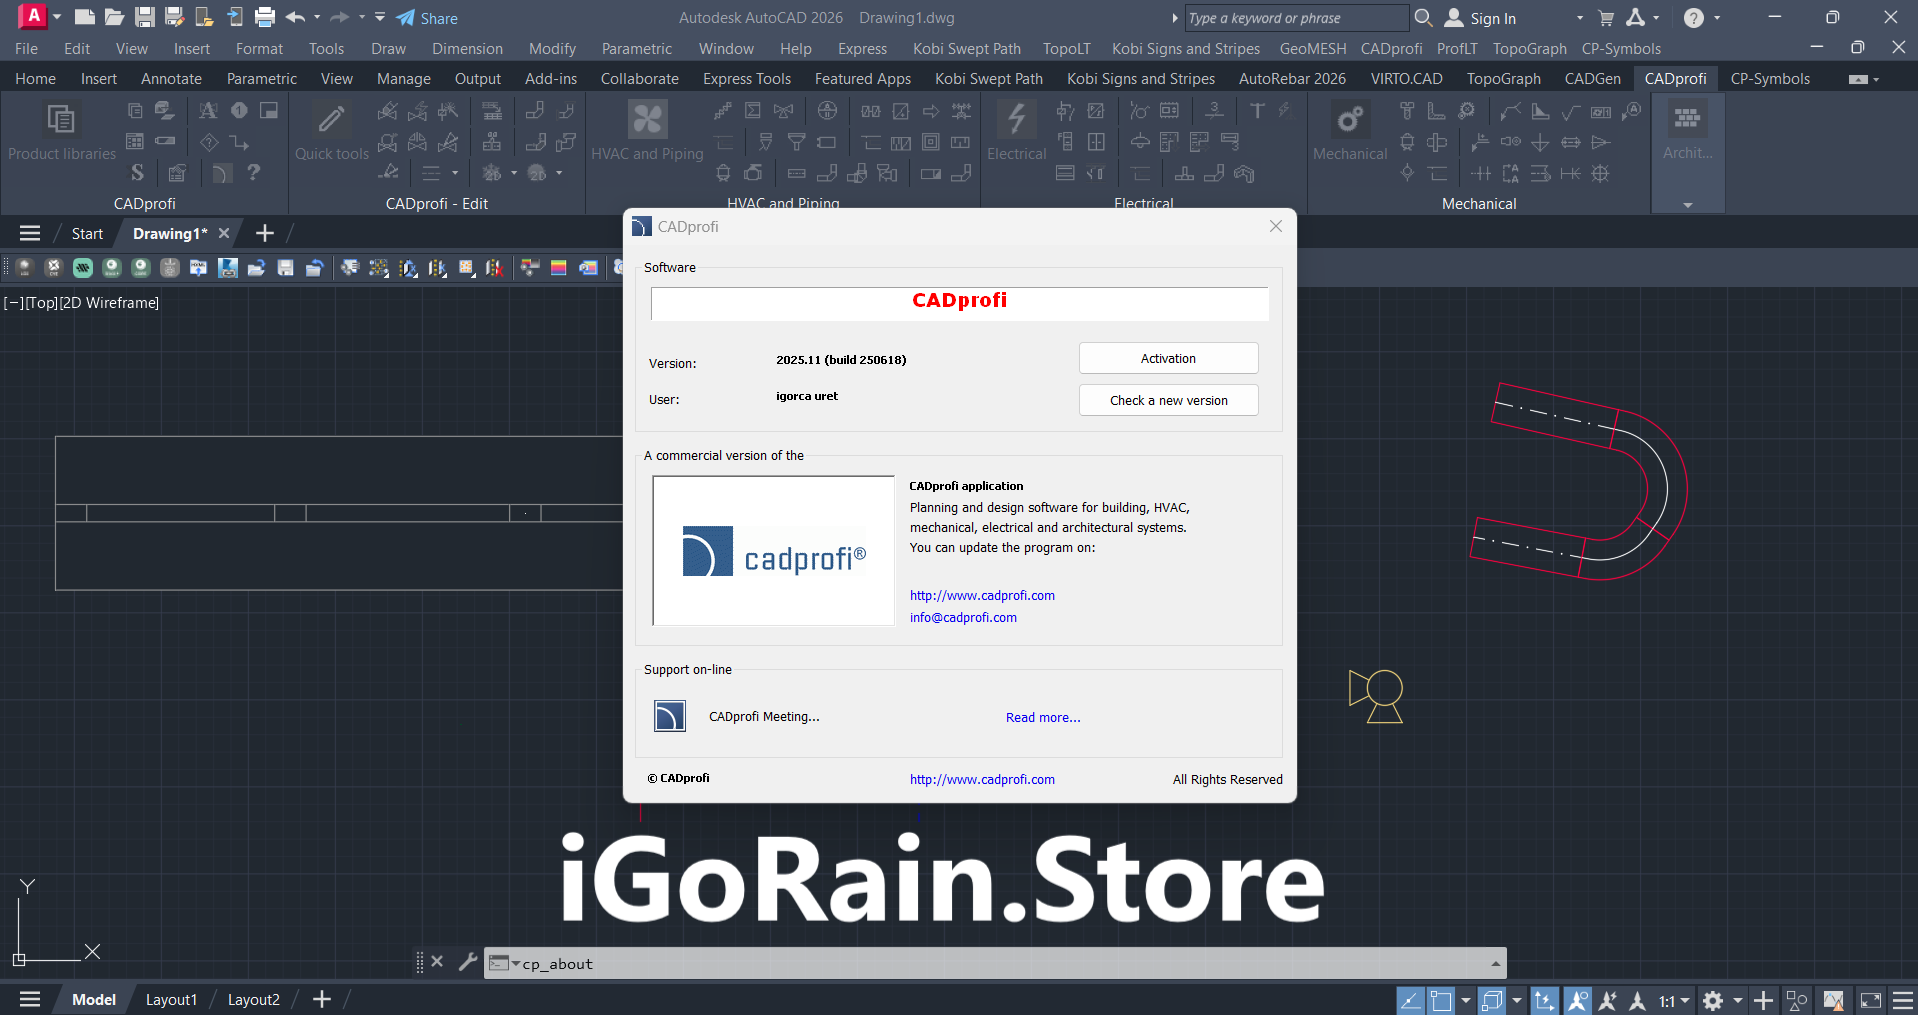This screenshot has width=1918, height=1015.
Task: Switch to the Express Tools ribbon tab
Action: pos(746,78)
